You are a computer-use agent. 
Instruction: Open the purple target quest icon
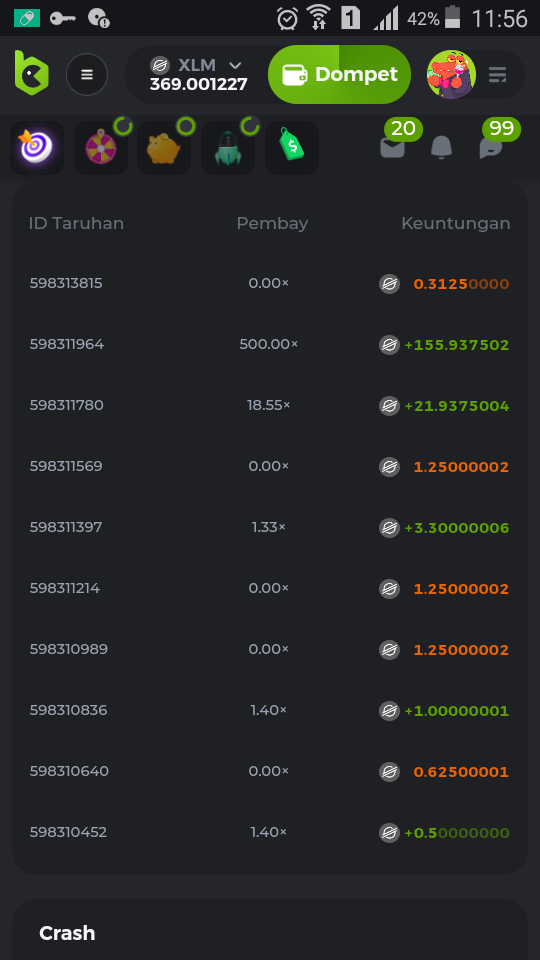(x=37, y=148)
